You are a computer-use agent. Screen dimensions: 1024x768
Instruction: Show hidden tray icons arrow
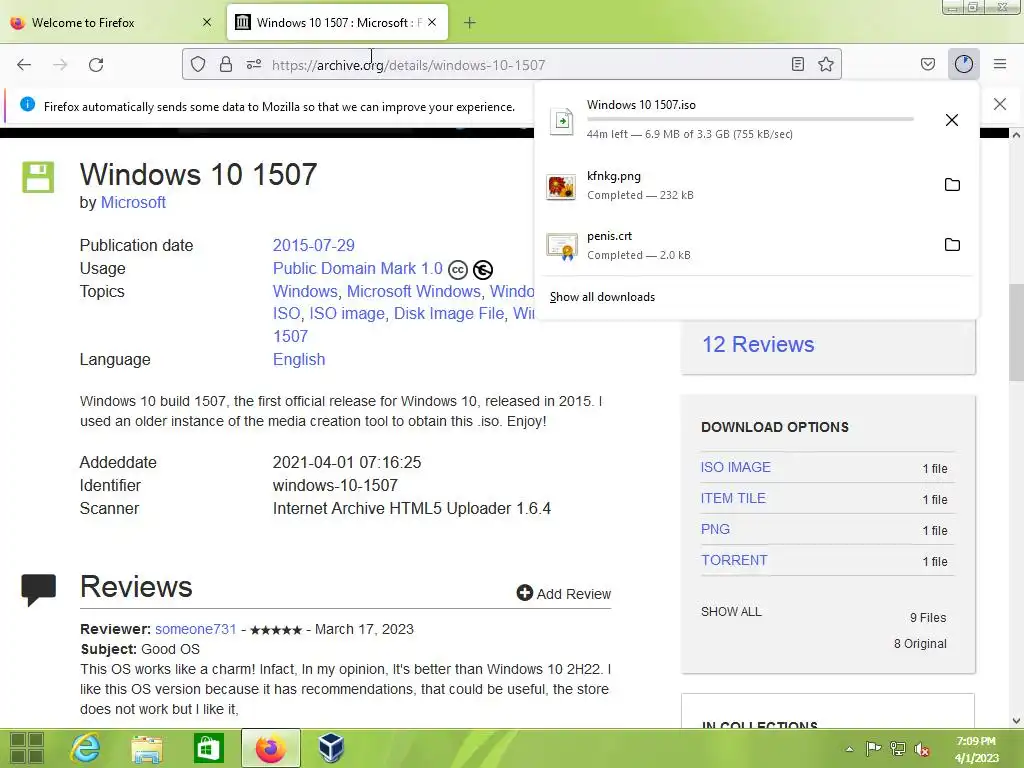tap(849, 749)
